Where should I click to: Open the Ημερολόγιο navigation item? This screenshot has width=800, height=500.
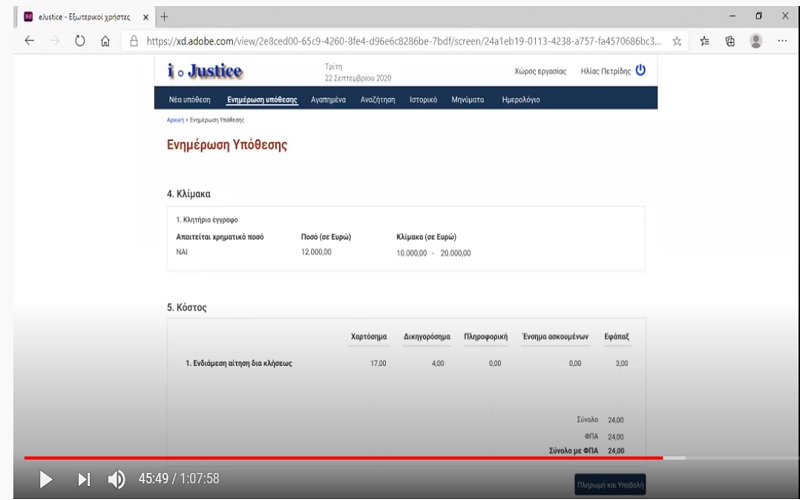[519, 100]
